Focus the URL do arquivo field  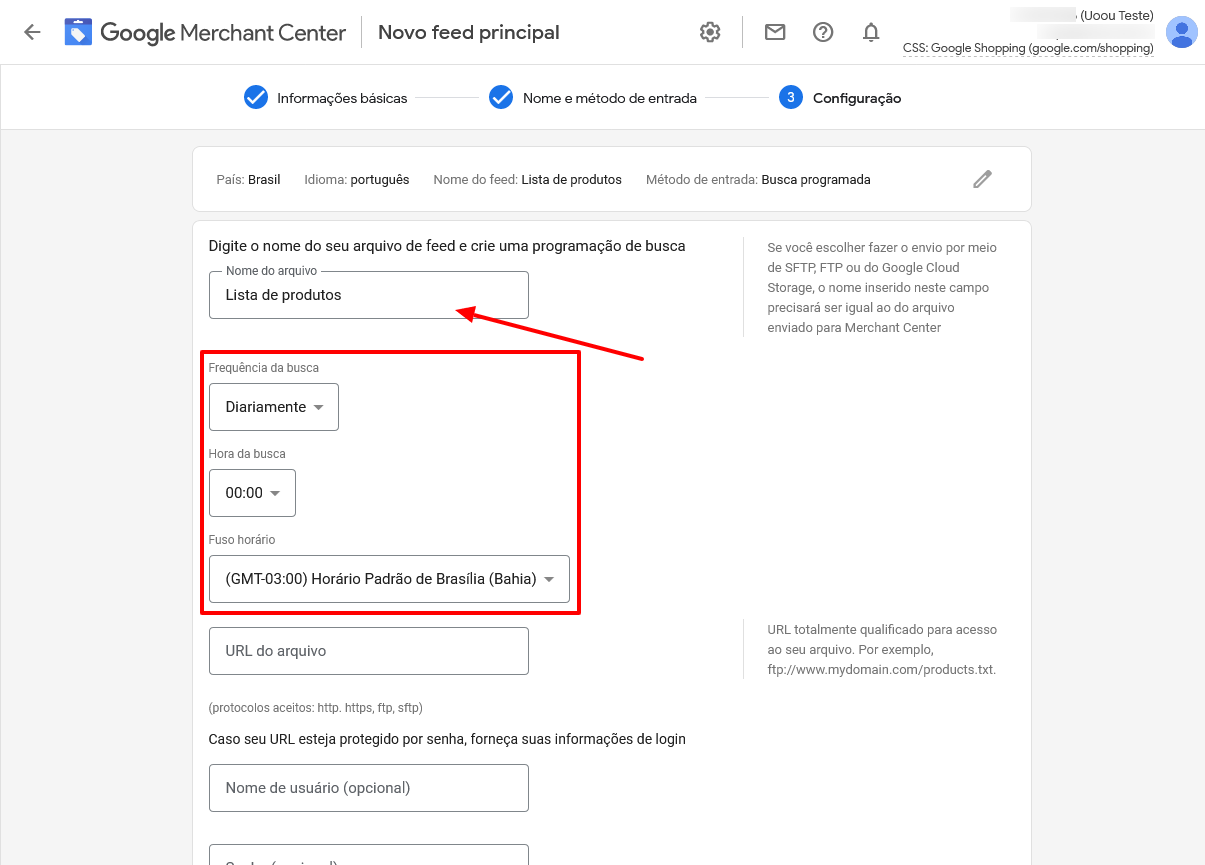click(x=369, y=651)
